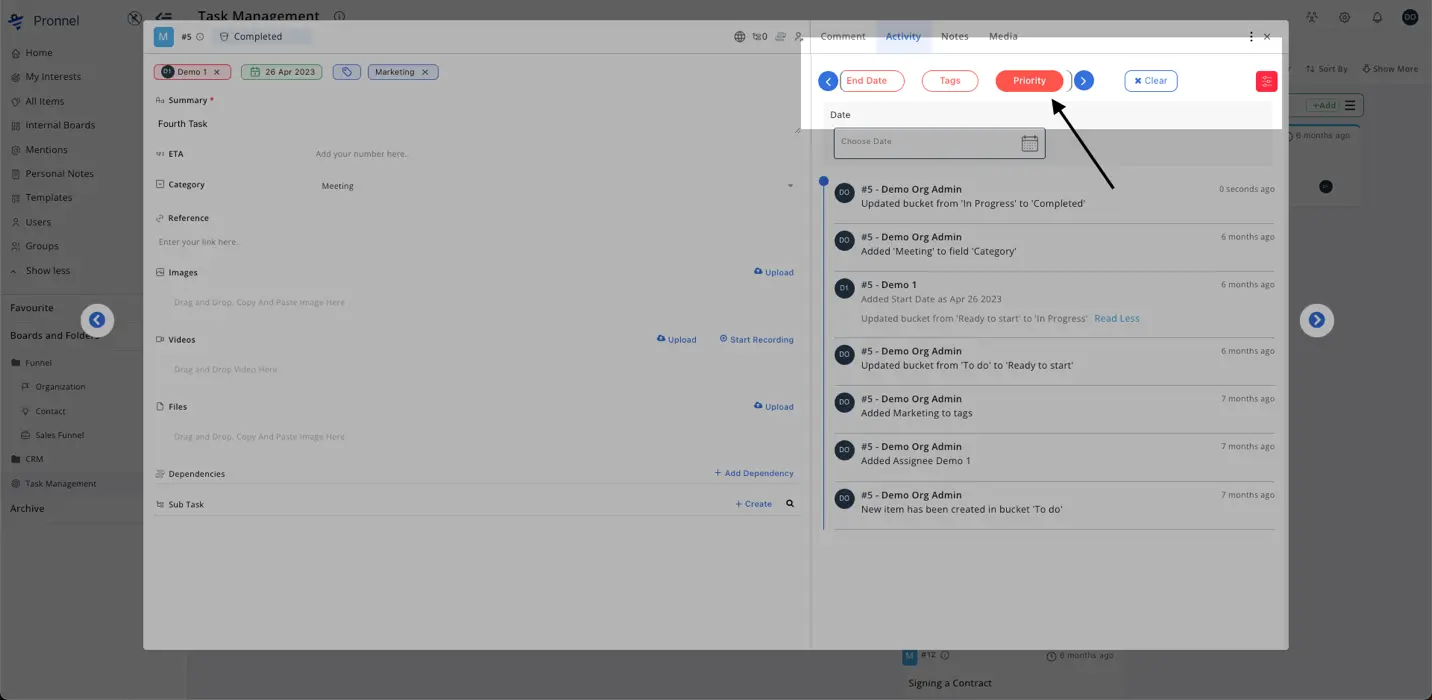
Task: Open the three-dot more options menu
Action: [1251, 37]
